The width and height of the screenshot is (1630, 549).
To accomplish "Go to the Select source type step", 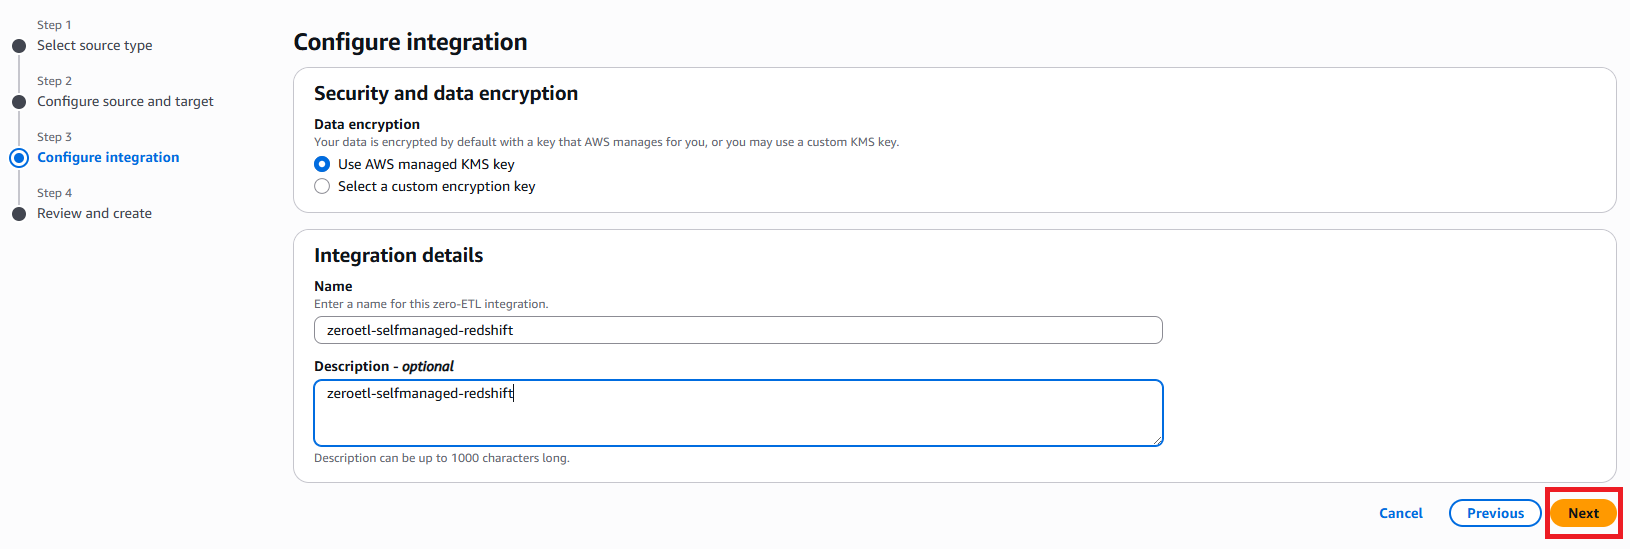I will click(95, 46).
